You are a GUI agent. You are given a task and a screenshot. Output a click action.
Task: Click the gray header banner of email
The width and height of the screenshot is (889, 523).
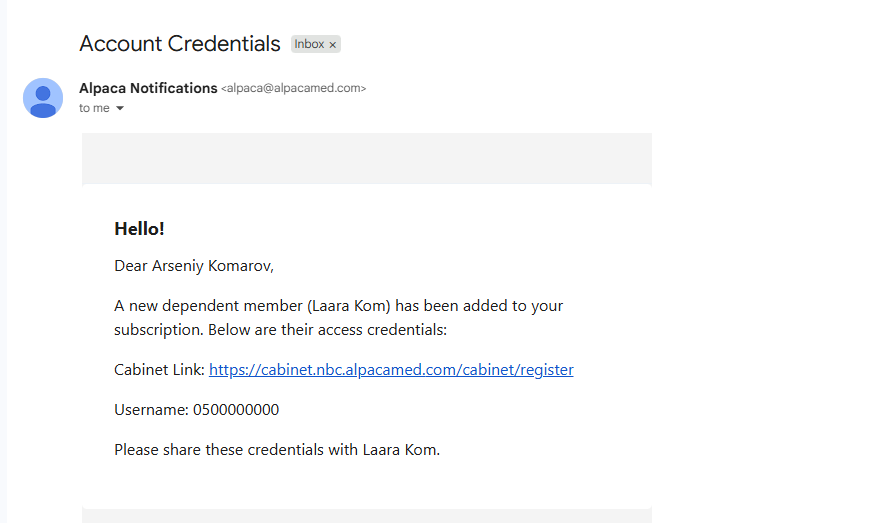point(366,158)
